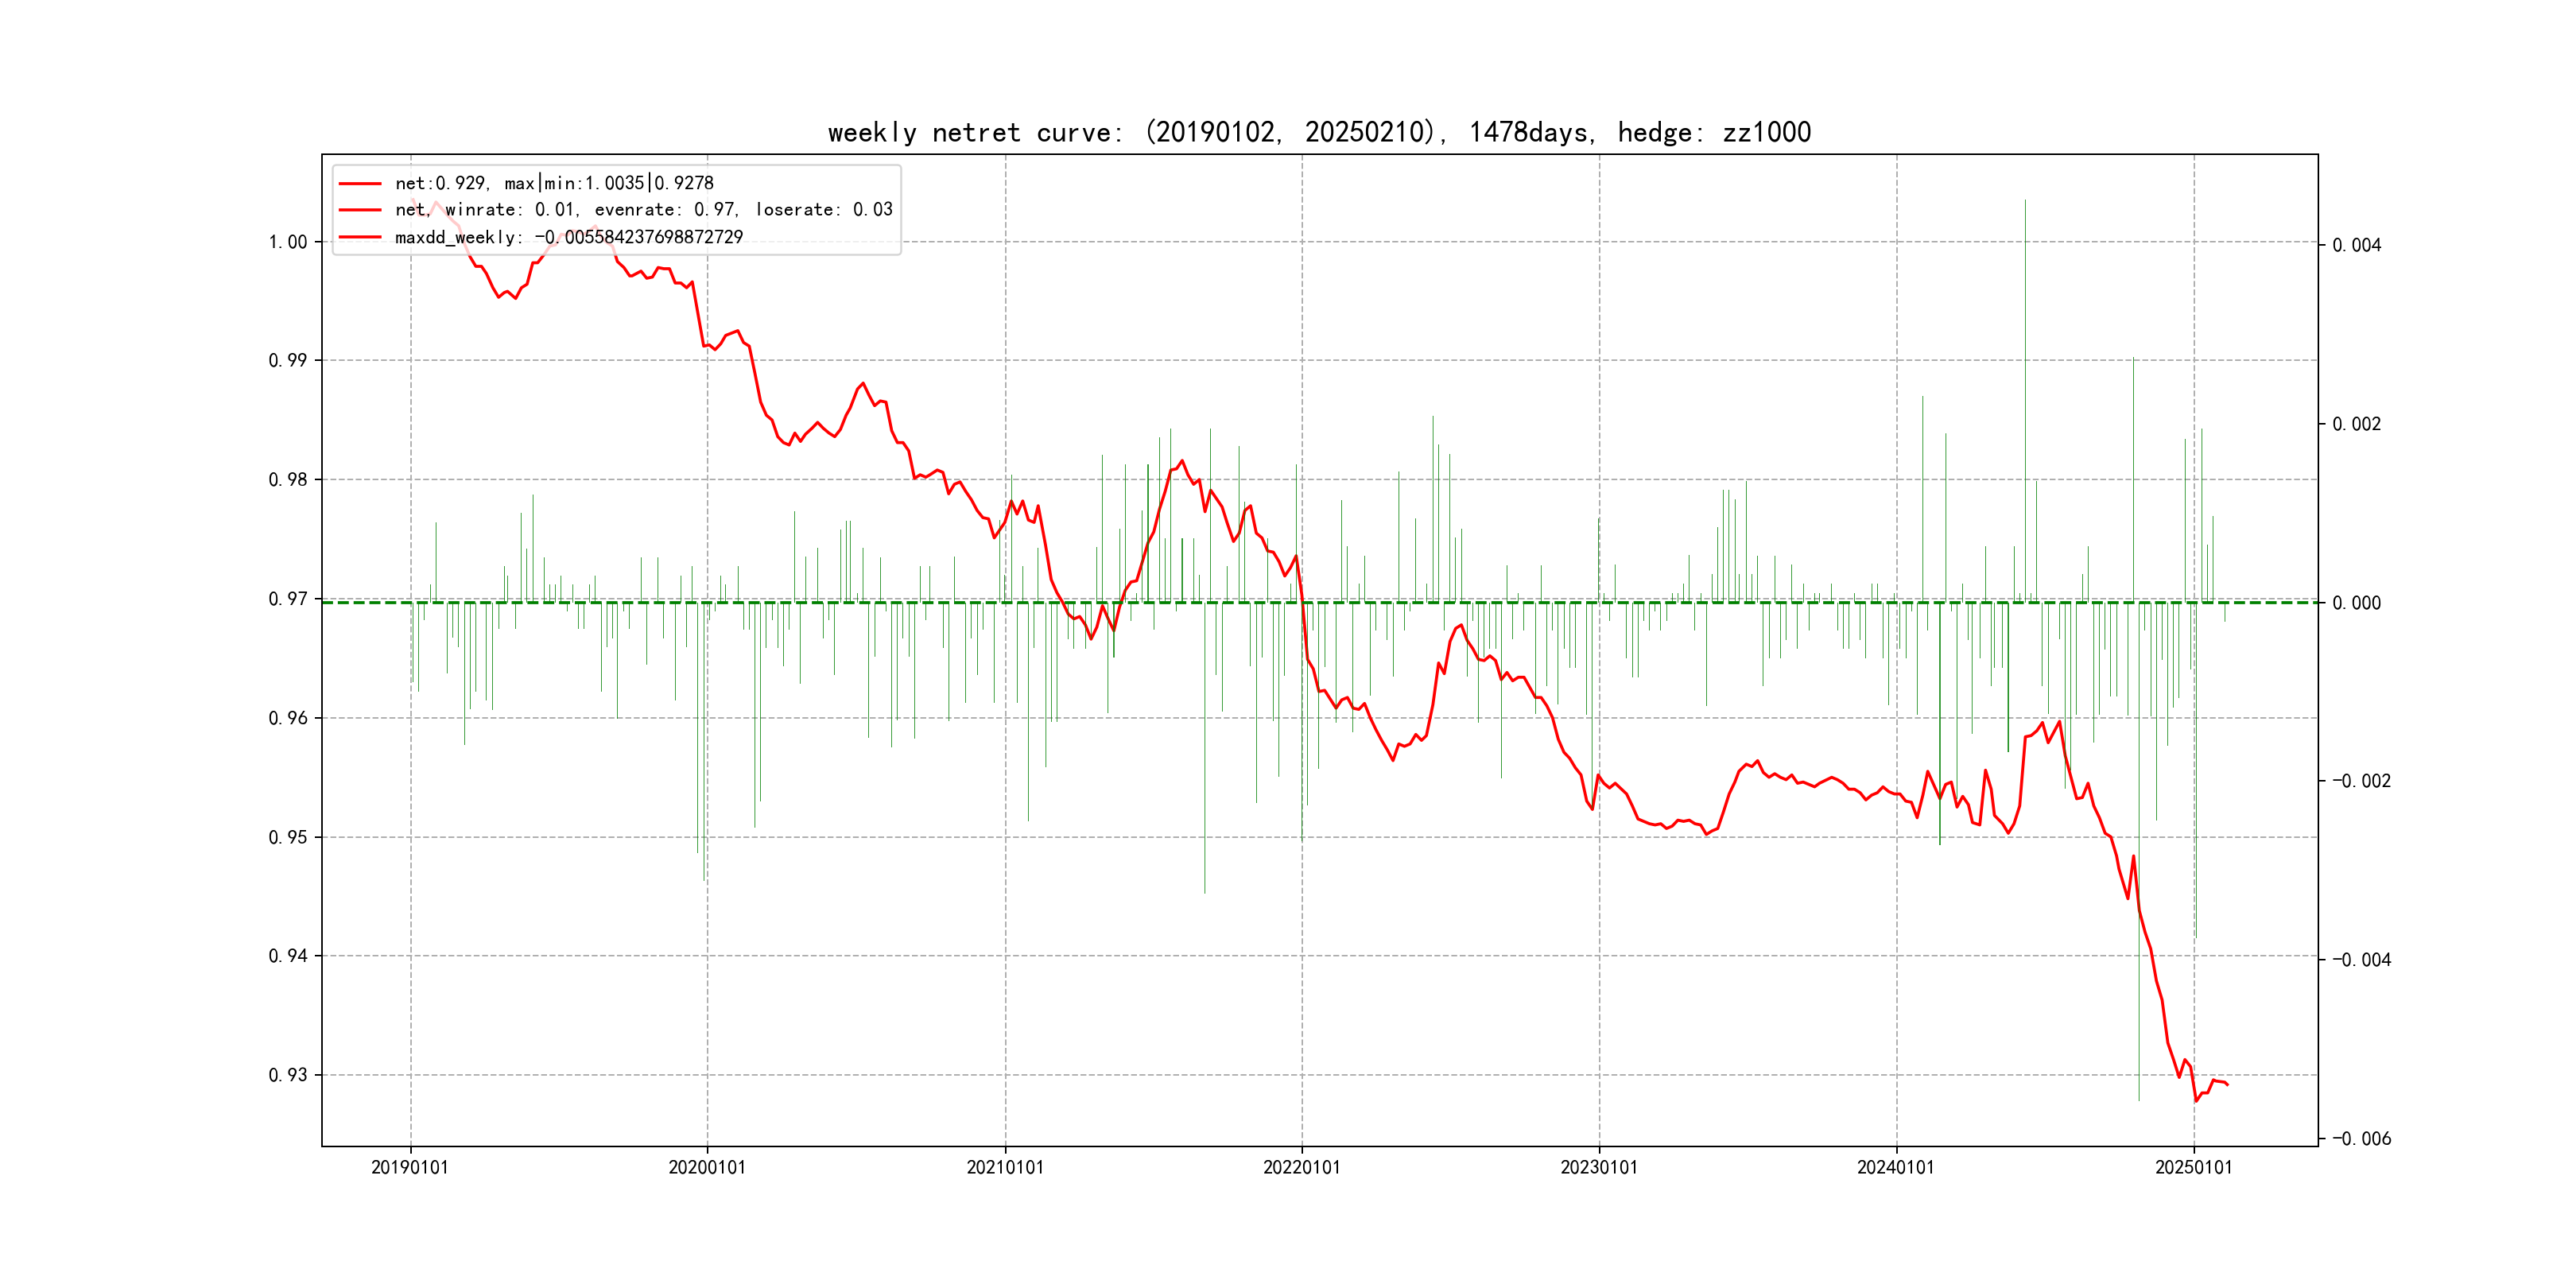Click the 20250101 x-axis date label
Viewport: 2576px width, 1288px height.
[2193, 1167]
